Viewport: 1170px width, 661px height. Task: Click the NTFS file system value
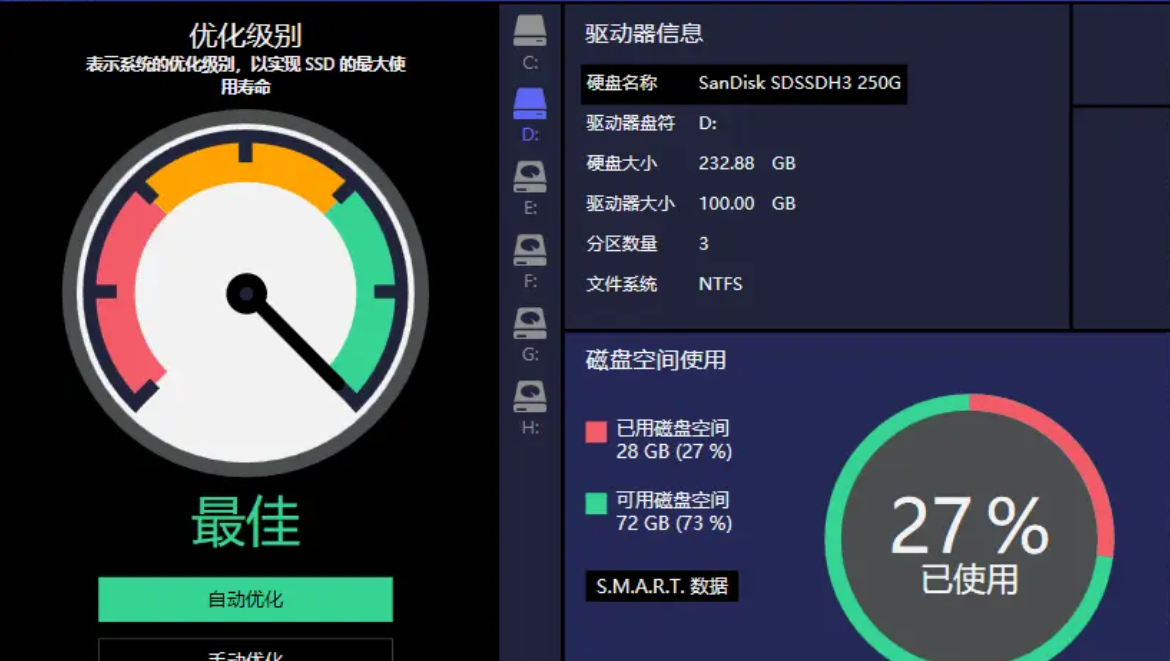tap(722, 284)
